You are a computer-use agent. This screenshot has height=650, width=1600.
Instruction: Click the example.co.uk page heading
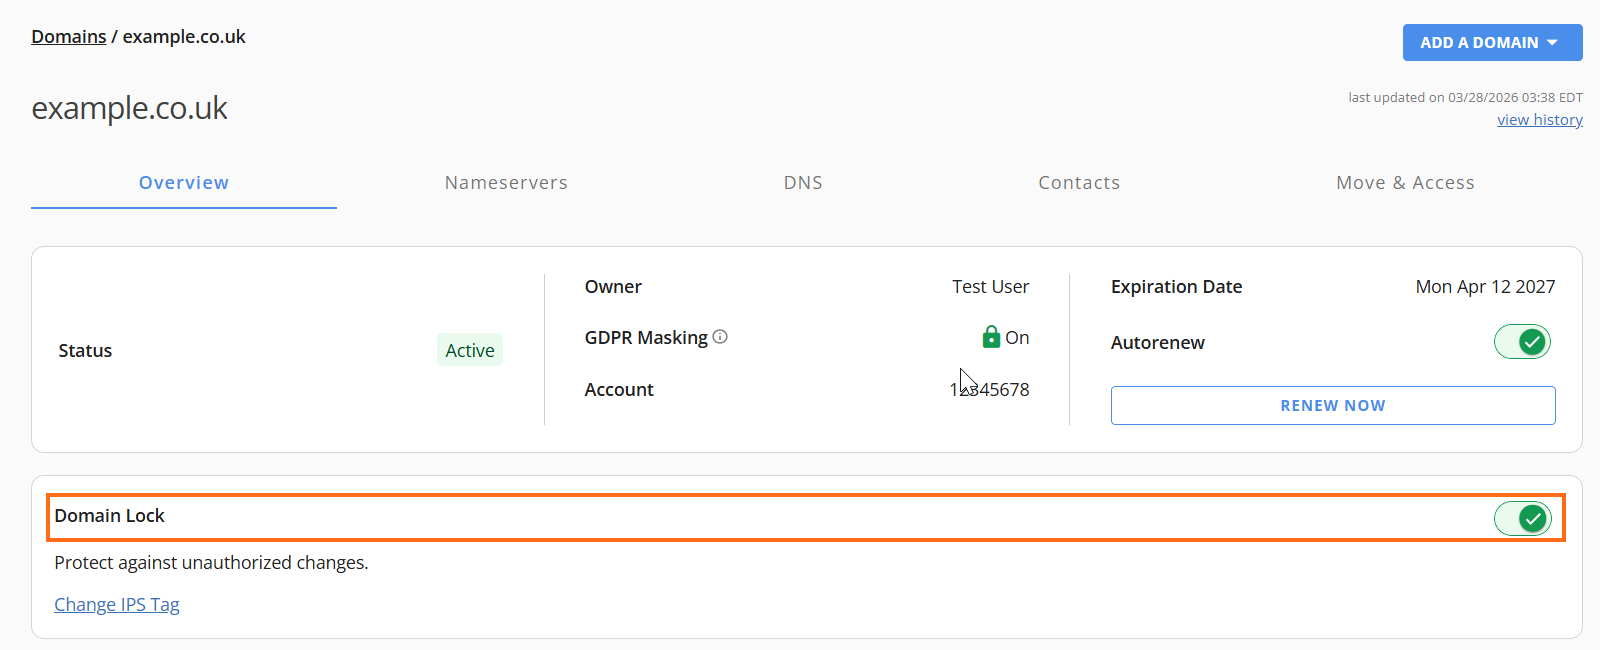130,108
